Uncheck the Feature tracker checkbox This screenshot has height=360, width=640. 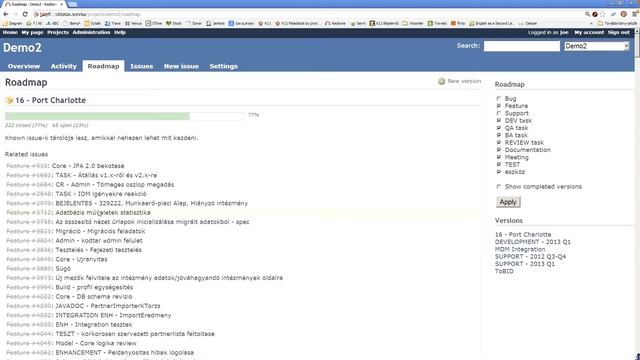498,106
